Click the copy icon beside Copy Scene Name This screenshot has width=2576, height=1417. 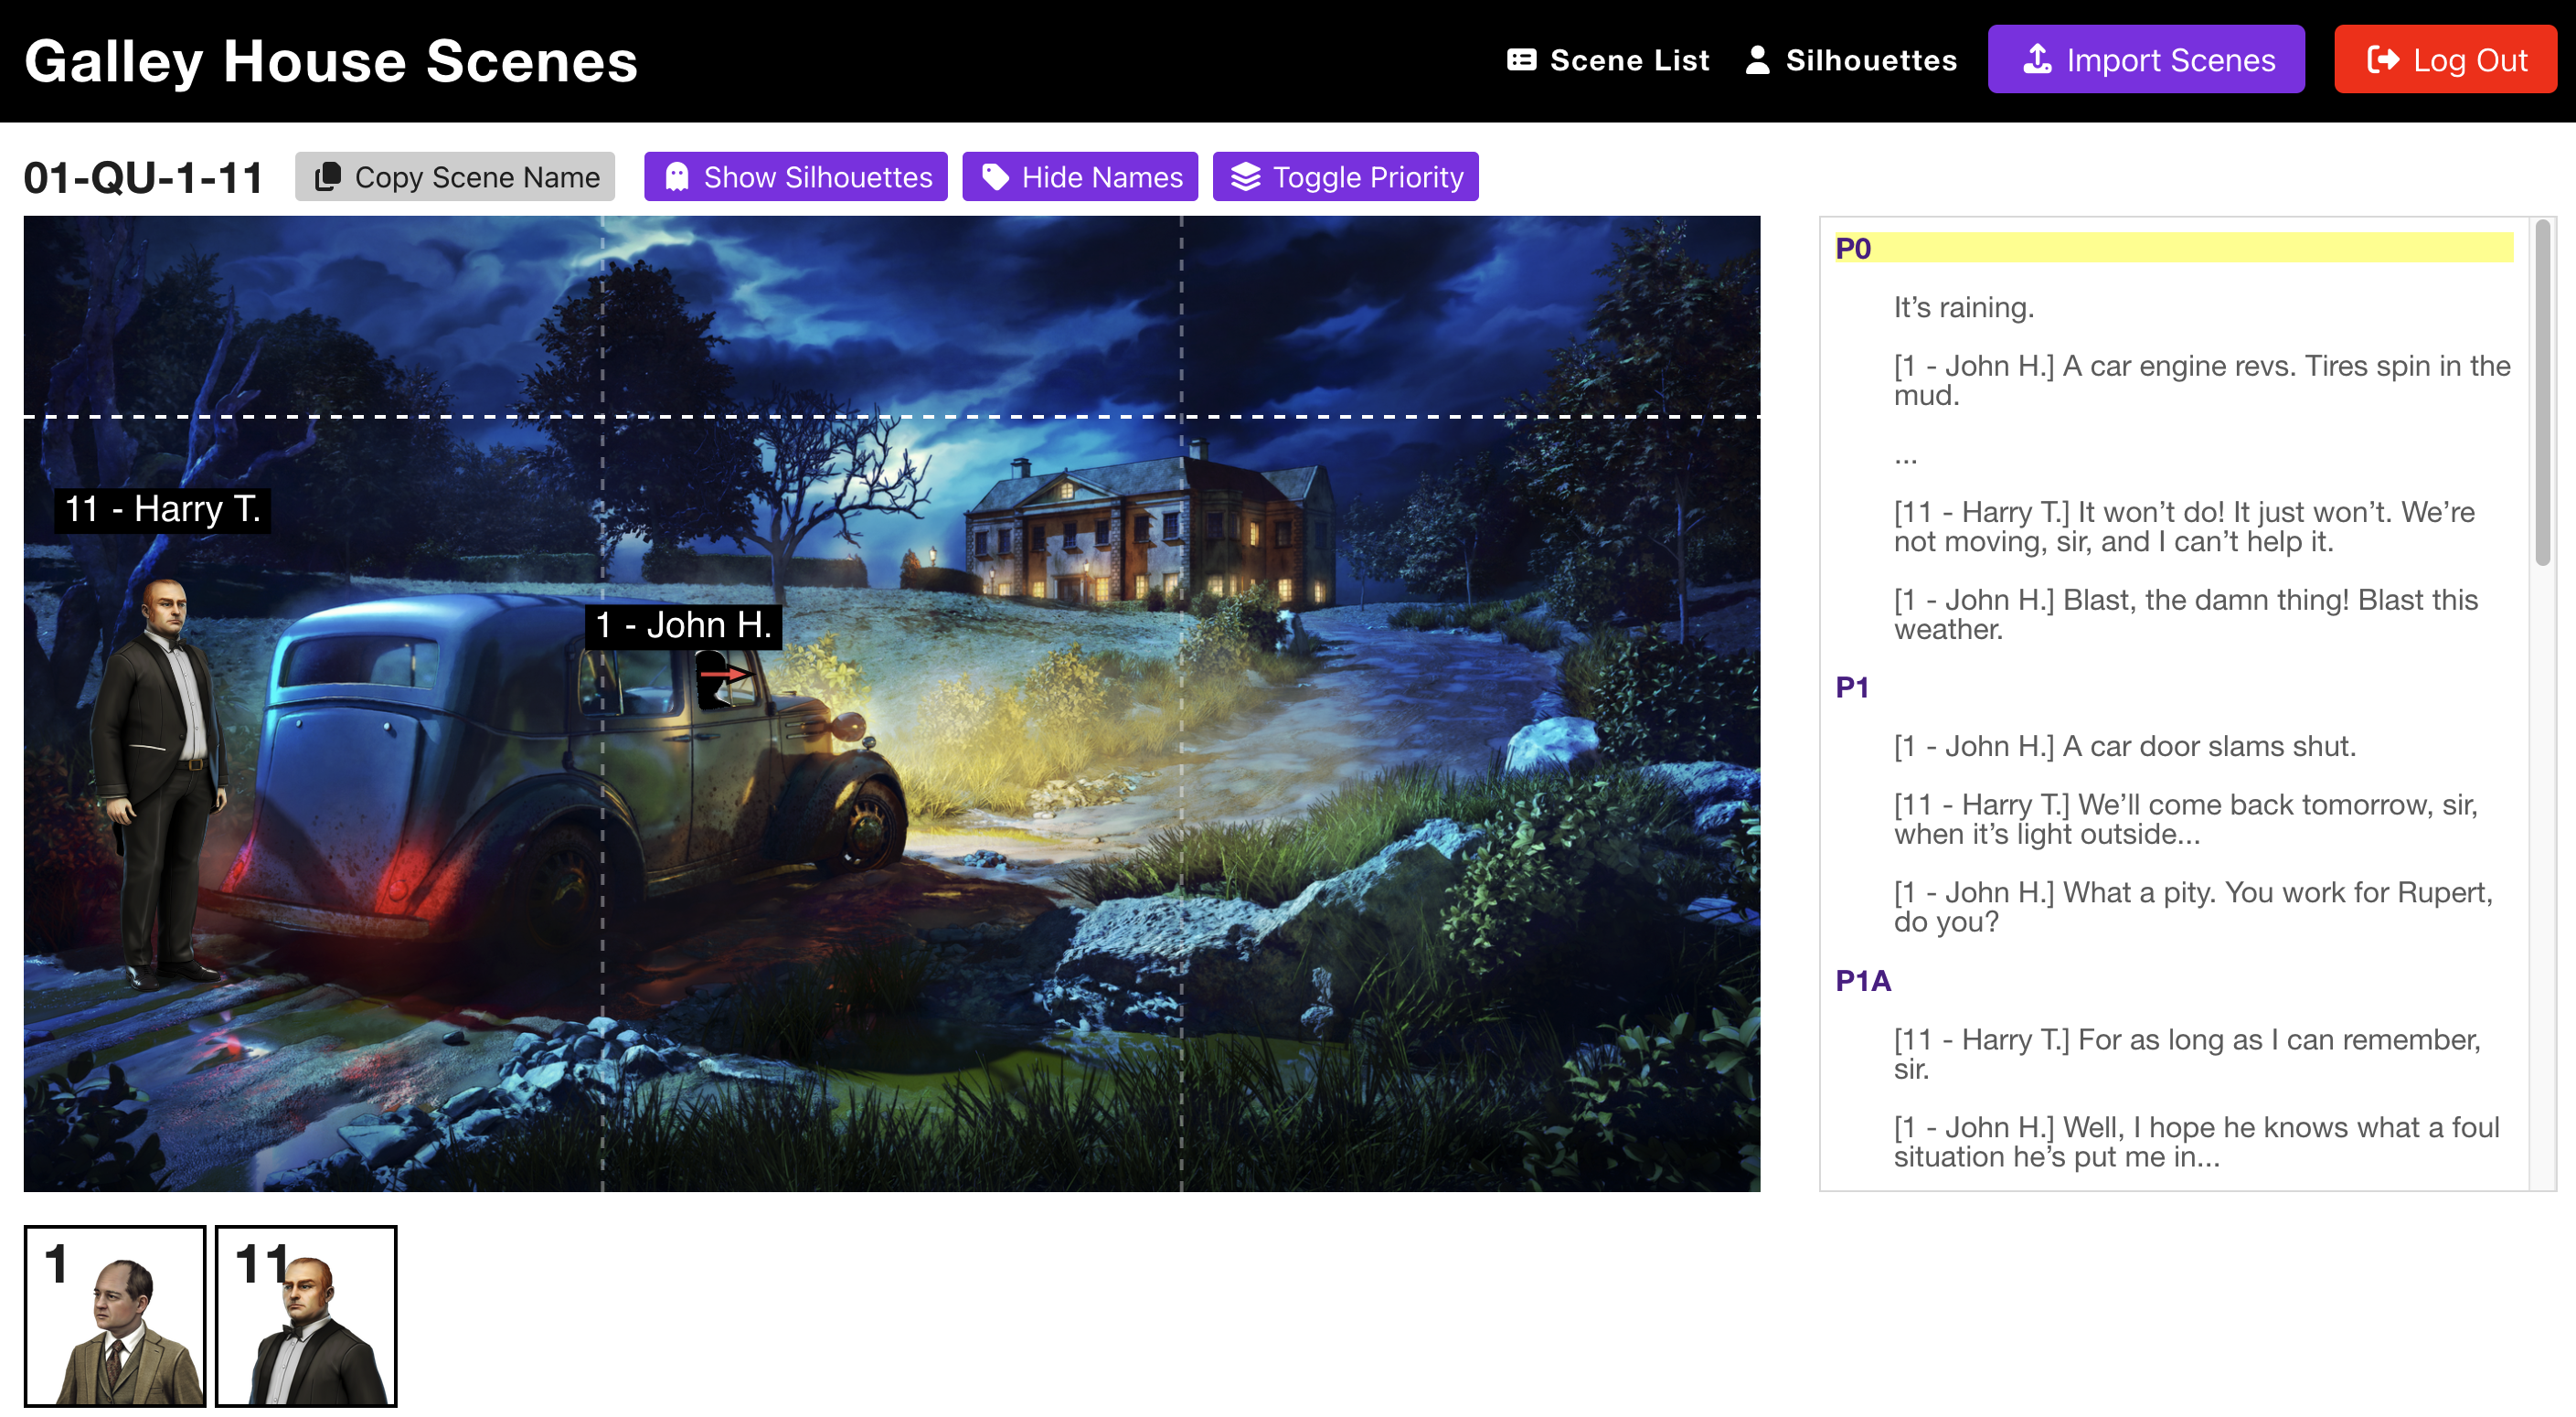(328, 177)
